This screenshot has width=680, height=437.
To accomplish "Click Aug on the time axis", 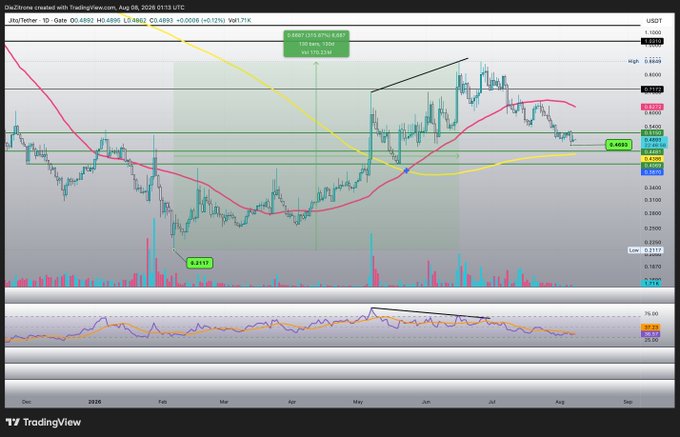I will pyautogui.click(x=560, y=402).
